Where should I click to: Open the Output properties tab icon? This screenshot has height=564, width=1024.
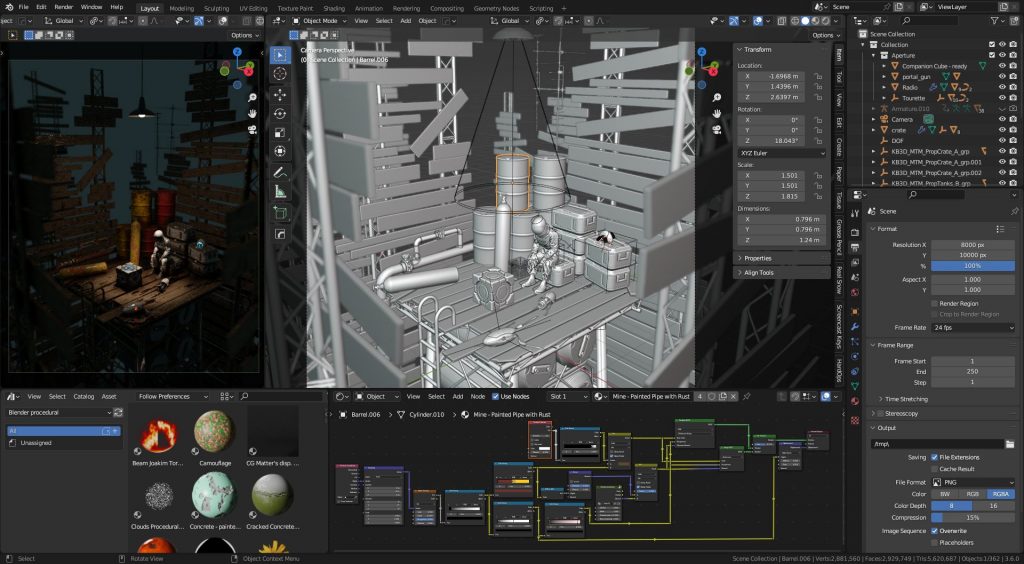pyautogui.click(x=855, y=248)
